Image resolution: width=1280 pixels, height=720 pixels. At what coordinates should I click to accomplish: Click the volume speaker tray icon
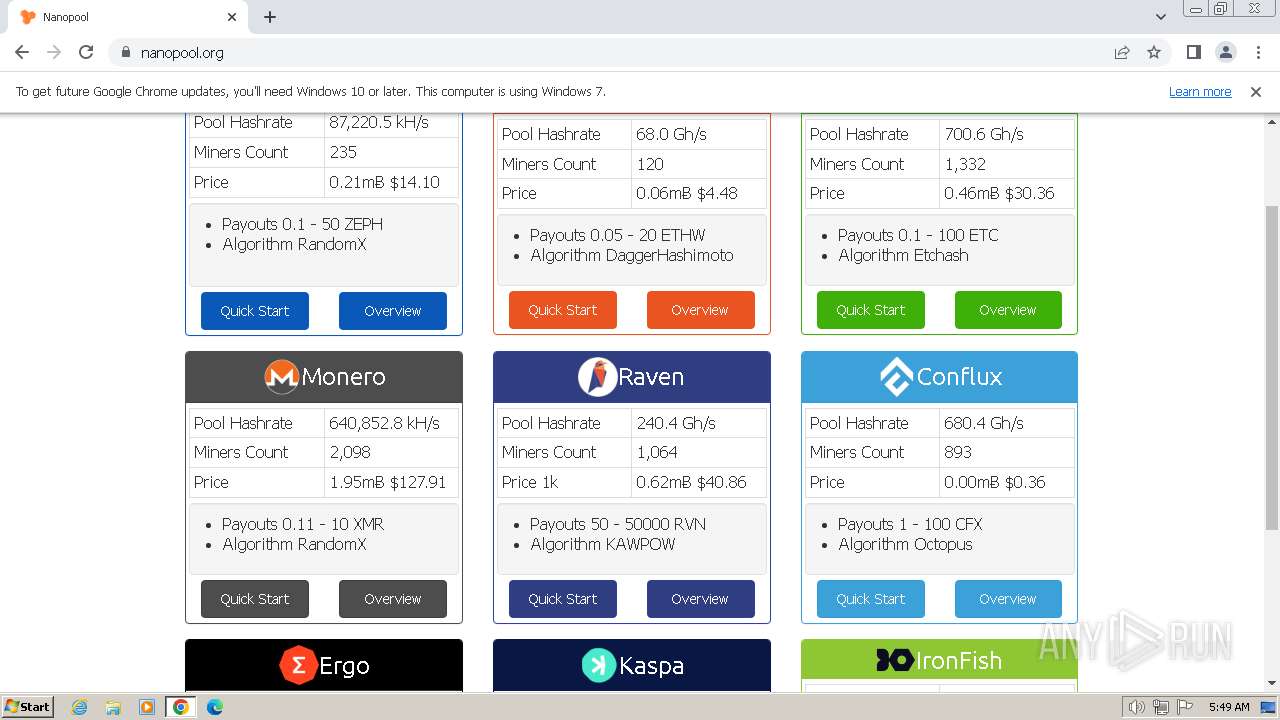click(x=1137, y=707)
